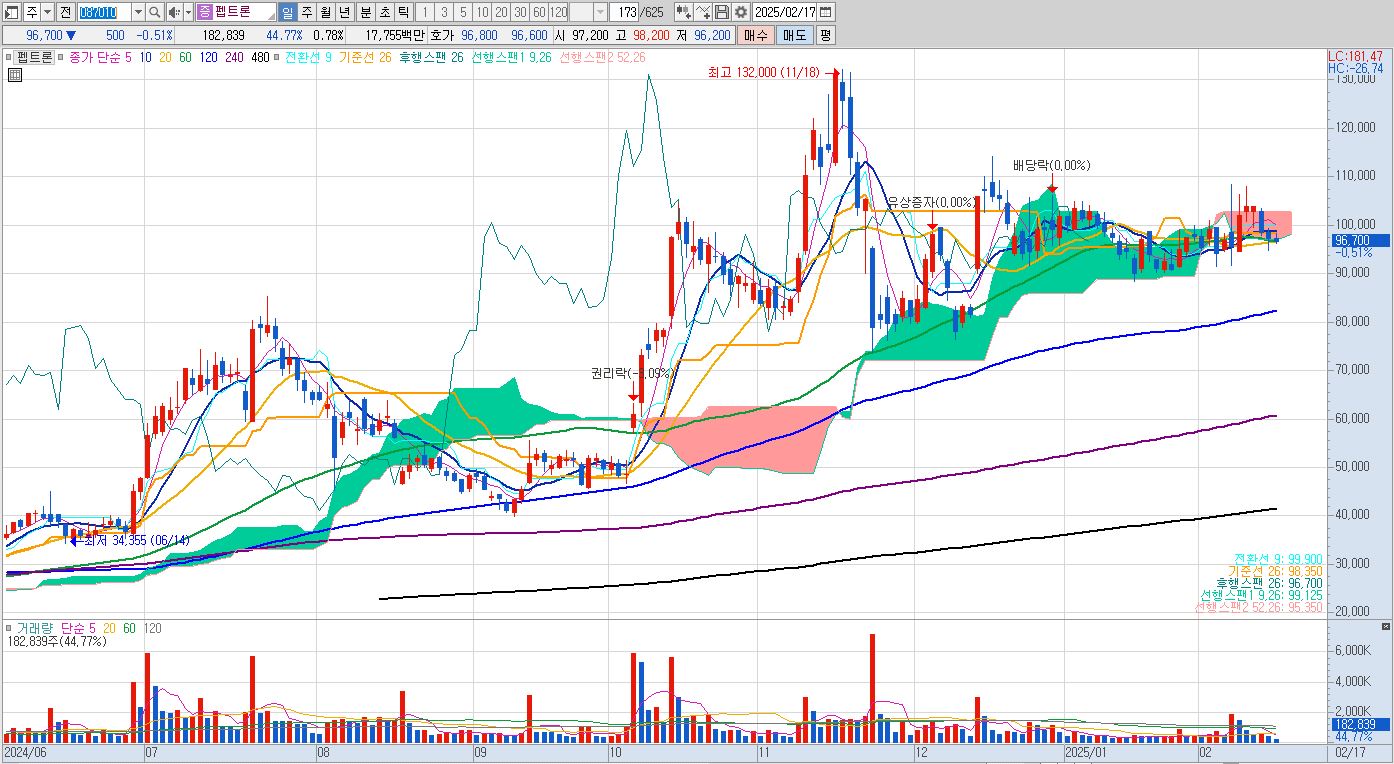Expand the 주 type dropdown arrow
1394x764 pixels.
pyautogui.click(x=47, y=12)
